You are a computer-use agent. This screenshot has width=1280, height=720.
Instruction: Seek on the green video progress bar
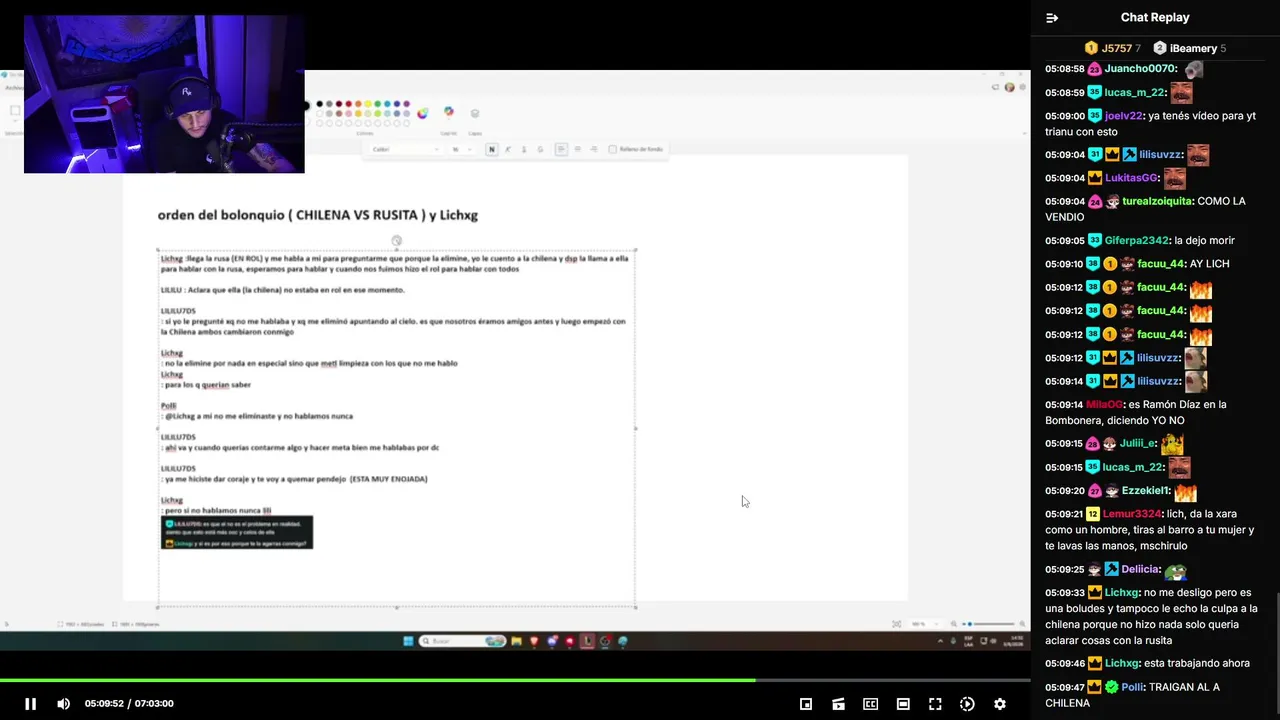point(515,680)
